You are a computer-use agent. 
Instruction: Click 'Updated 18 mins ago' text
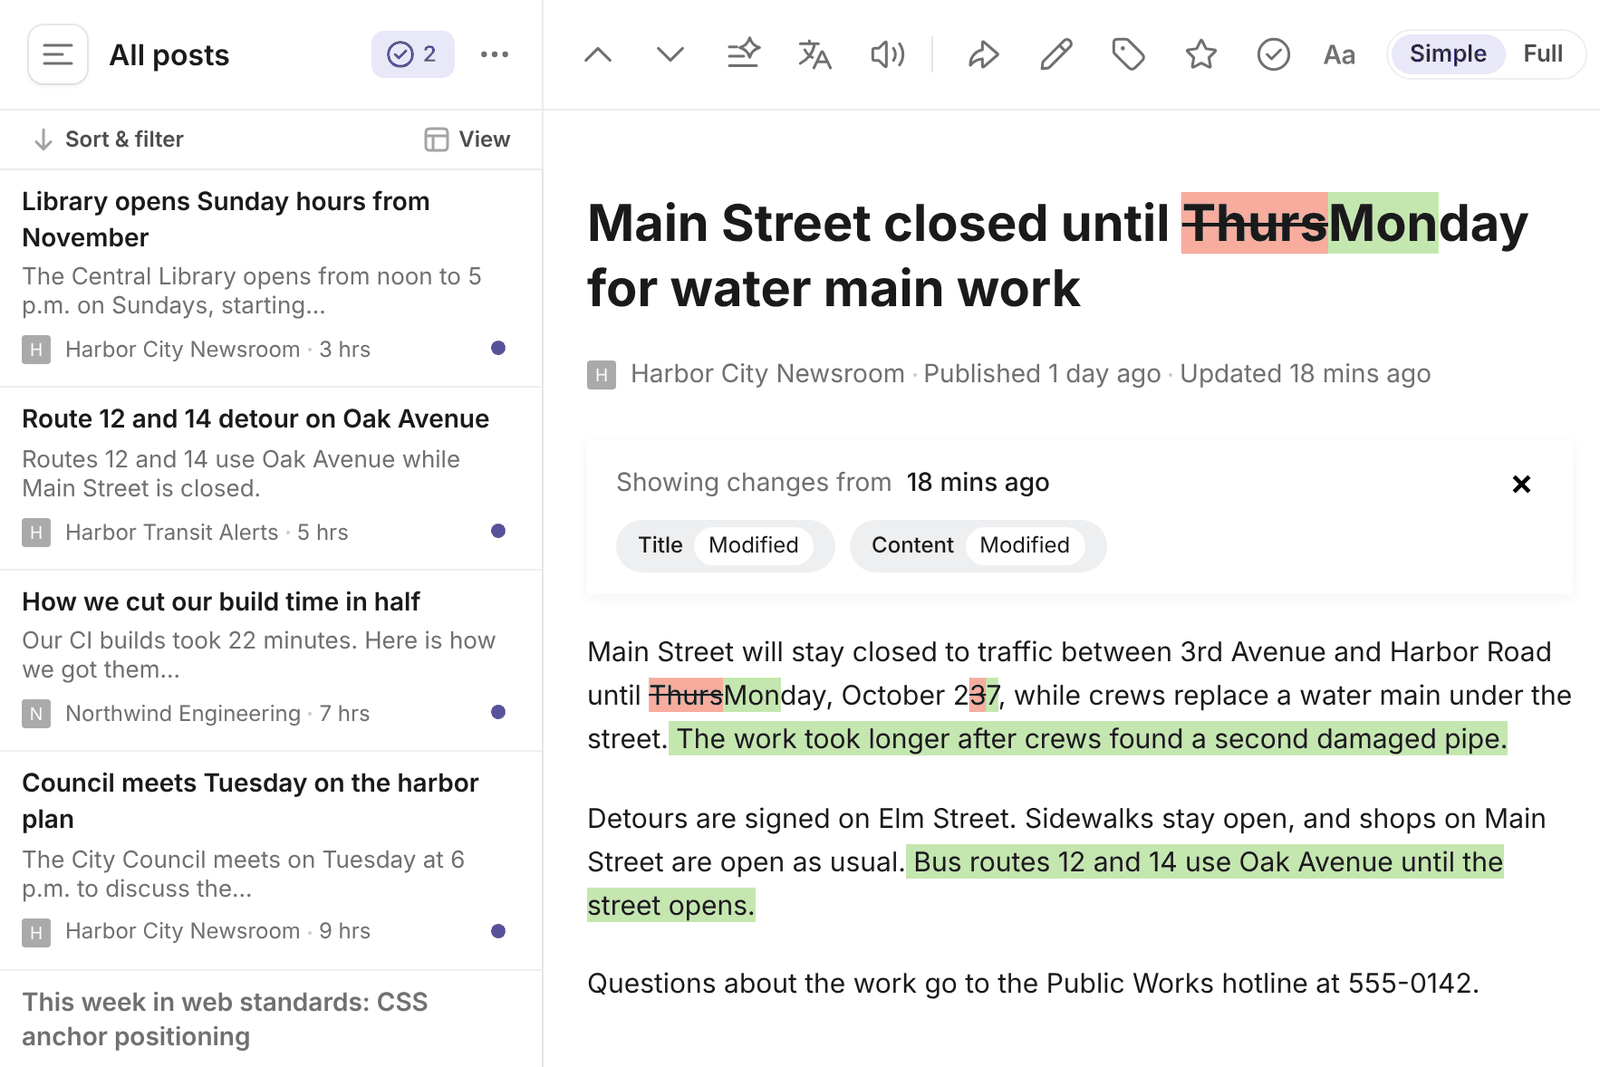[x=1305, y=374]
